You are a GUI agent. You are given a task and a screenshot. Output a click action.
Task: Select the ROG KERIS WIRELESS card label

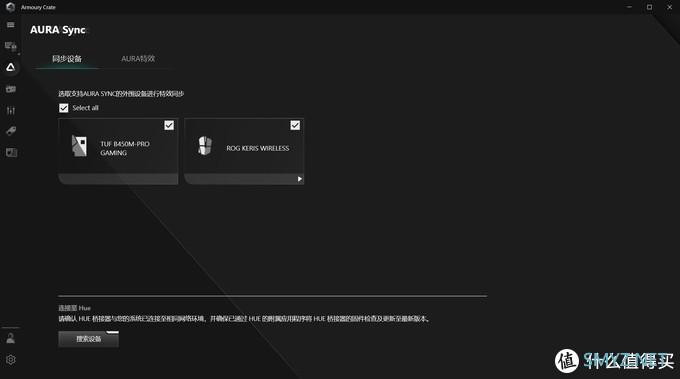click(x=258, y=148)
